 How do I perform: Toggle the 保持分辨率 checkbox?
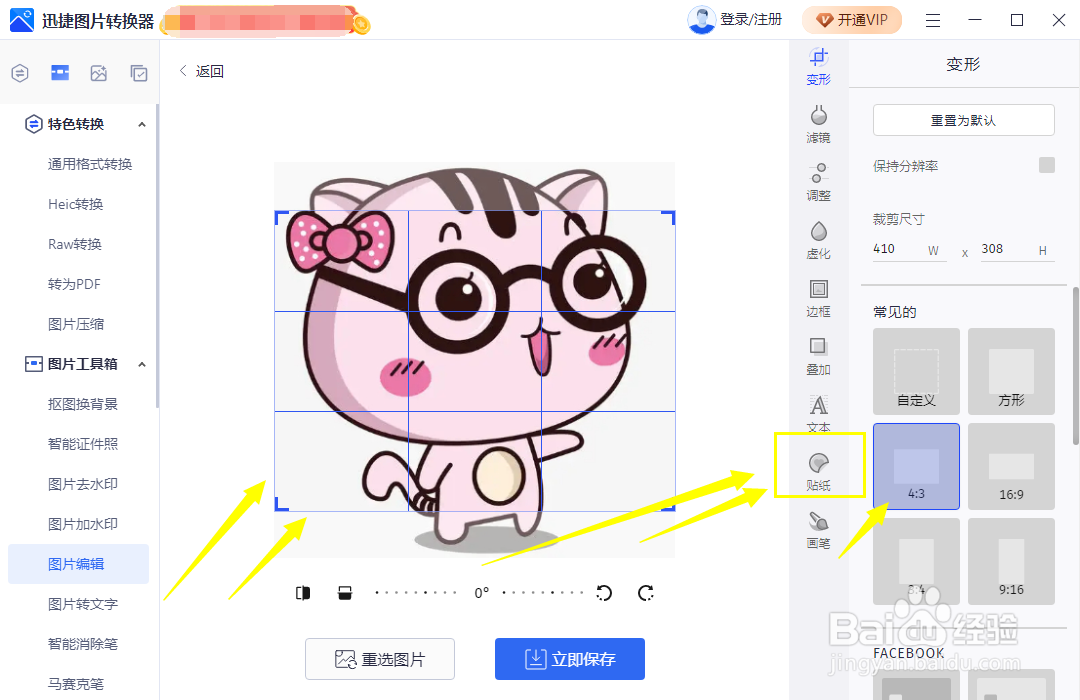pyautogui.click(x=1046, y=165)
